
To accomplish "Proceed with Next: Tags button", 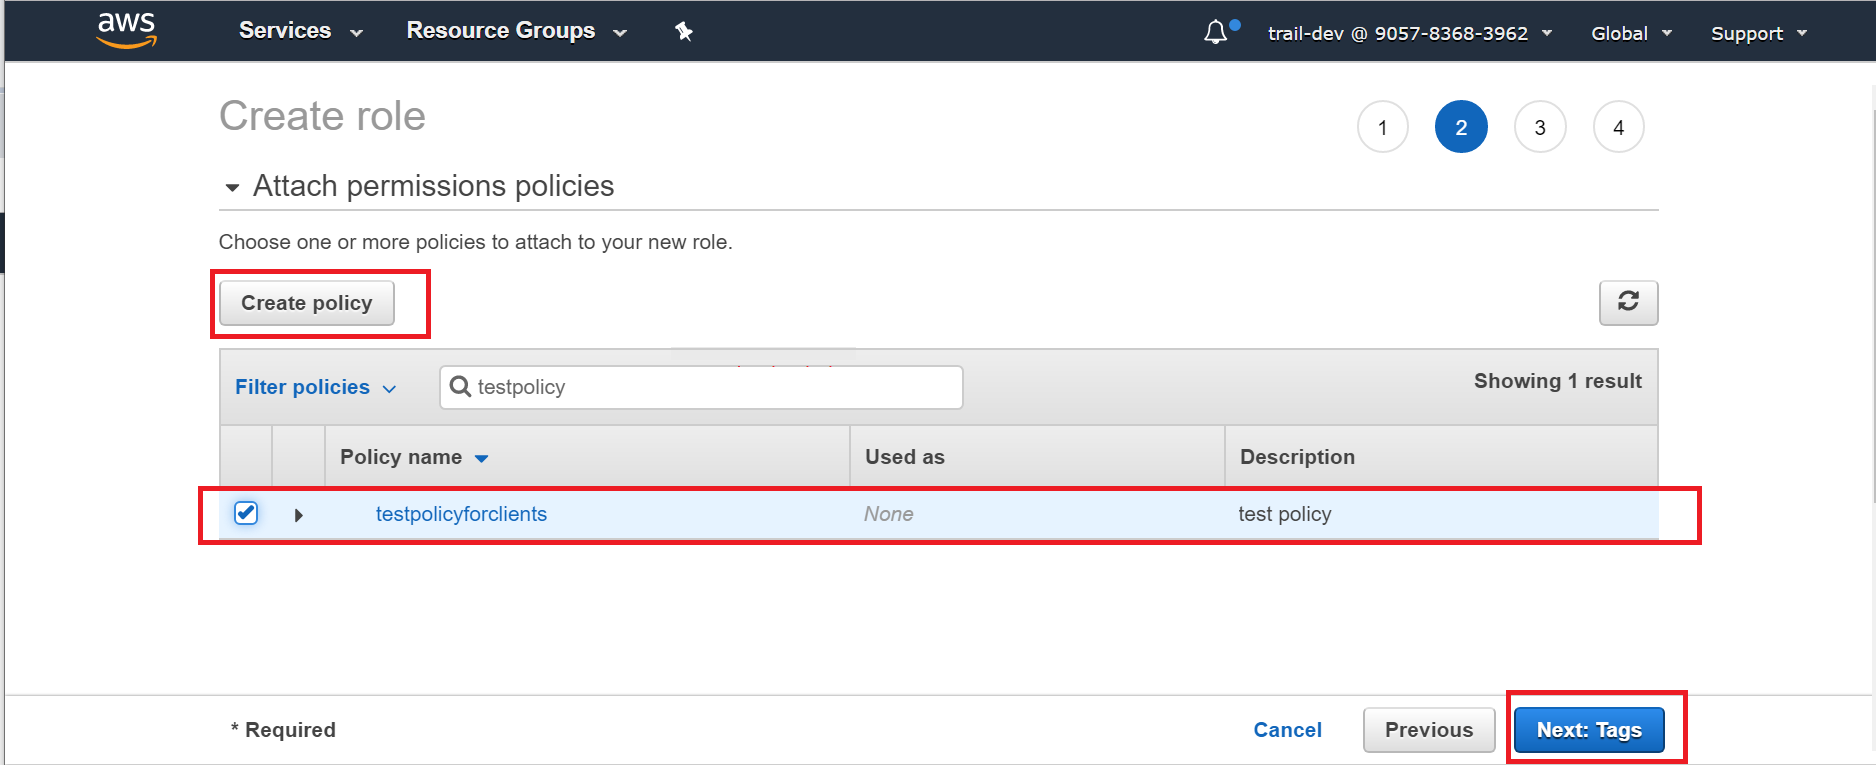I will point(1588,730).
